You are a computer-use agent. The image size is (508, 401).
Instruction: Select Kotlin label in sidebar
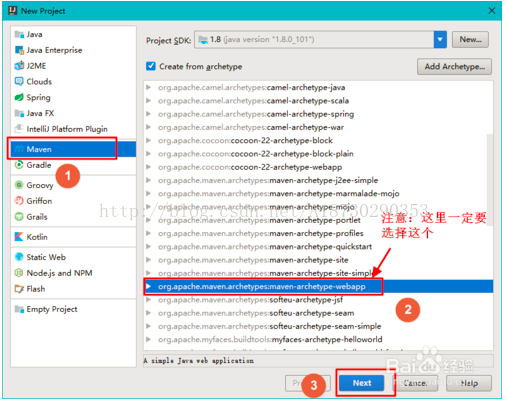[x=37, y=237]
